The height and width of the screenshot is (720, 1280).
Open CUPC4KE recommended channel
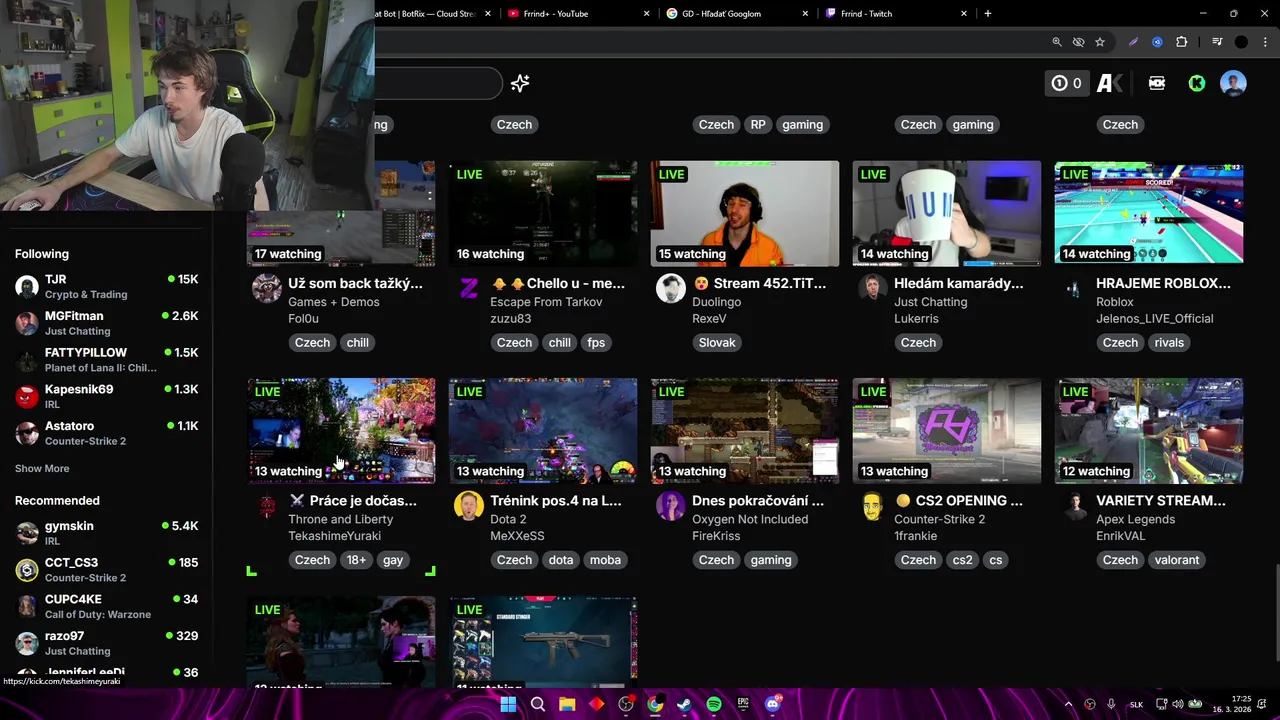106,607
